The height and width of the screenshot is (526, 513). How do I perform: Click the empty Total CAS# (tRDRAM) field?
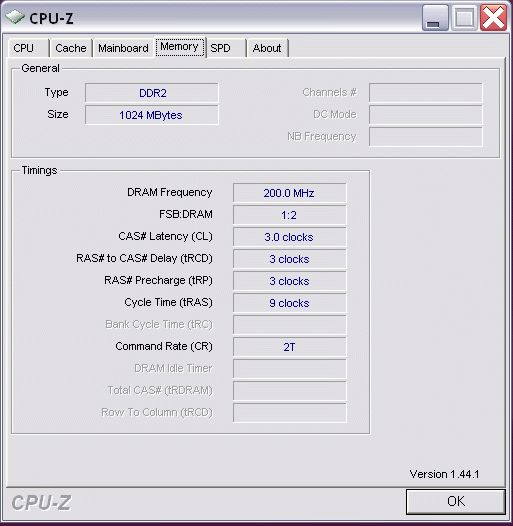(x=290, y=391)
